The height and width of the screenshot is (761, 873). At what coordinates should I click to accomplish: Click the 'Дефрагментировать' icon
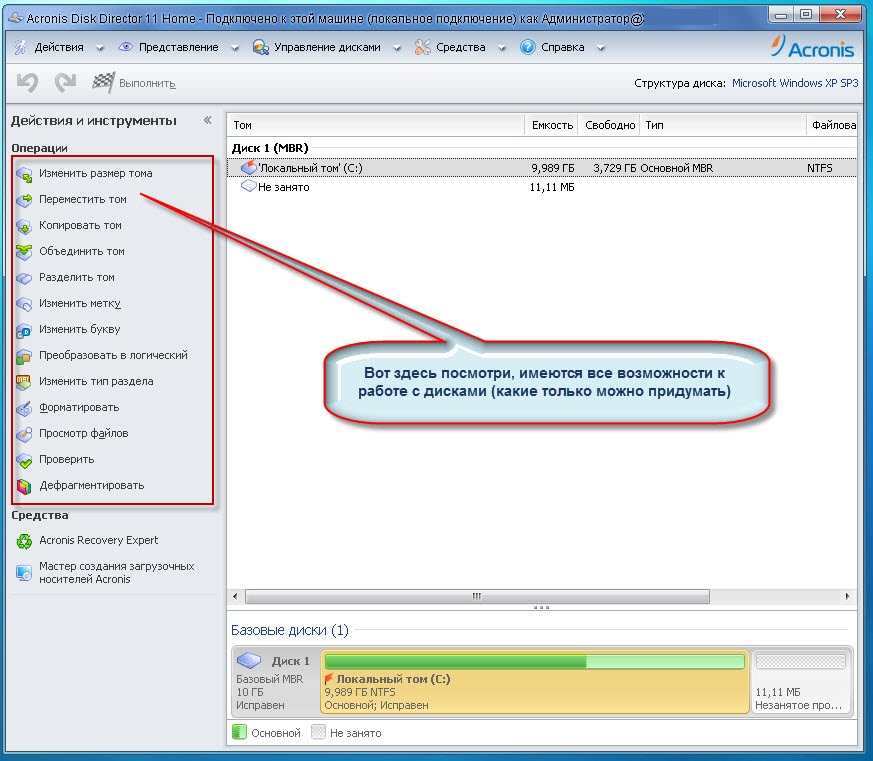click(x=24, y=486)
